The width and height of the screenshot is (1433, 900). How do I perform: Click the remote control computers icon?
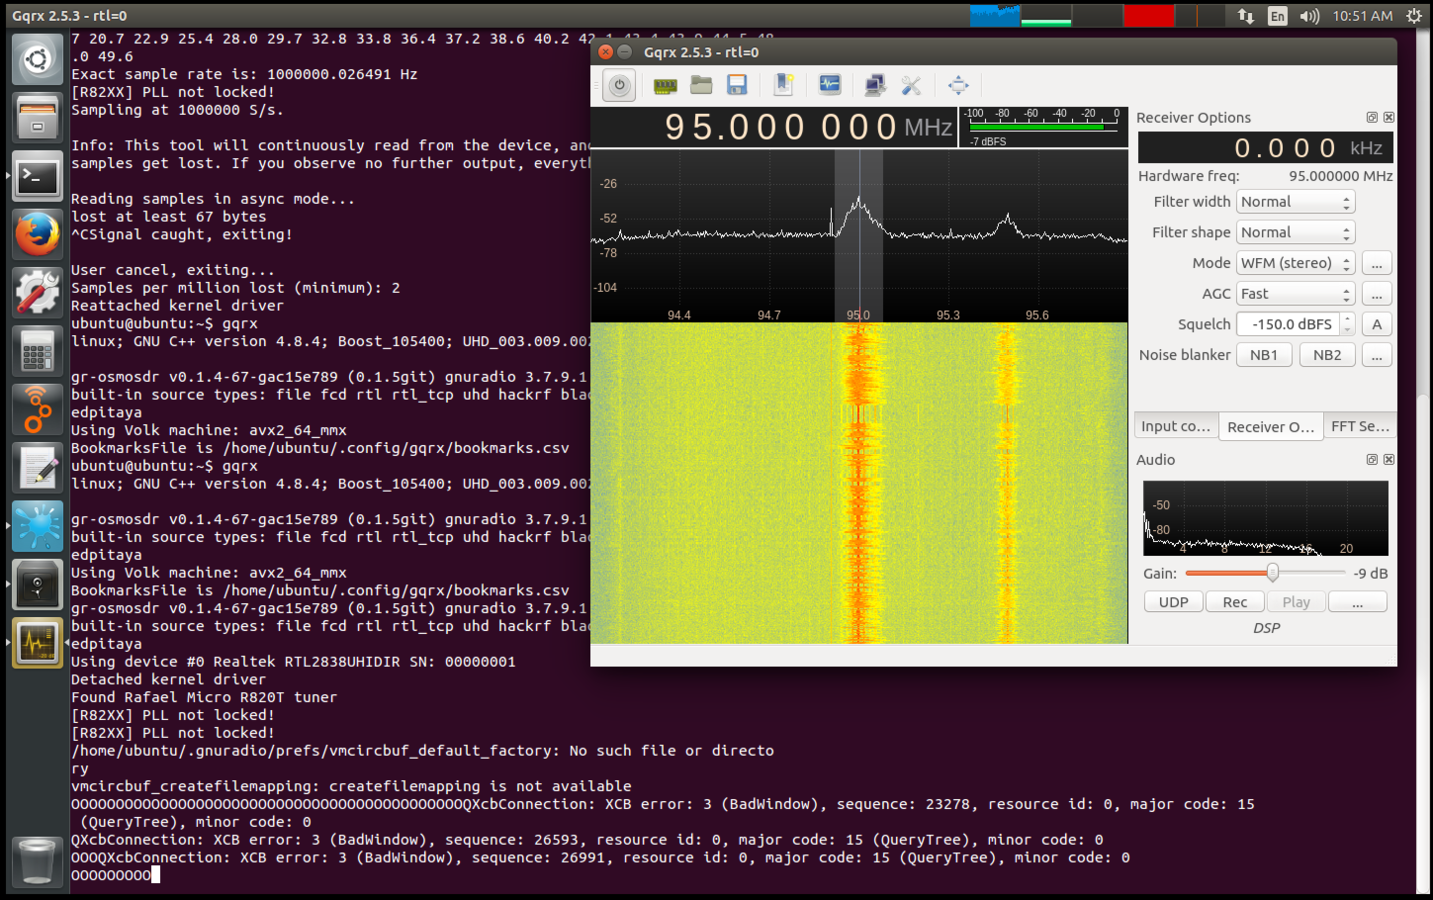[x=875, y=85]
